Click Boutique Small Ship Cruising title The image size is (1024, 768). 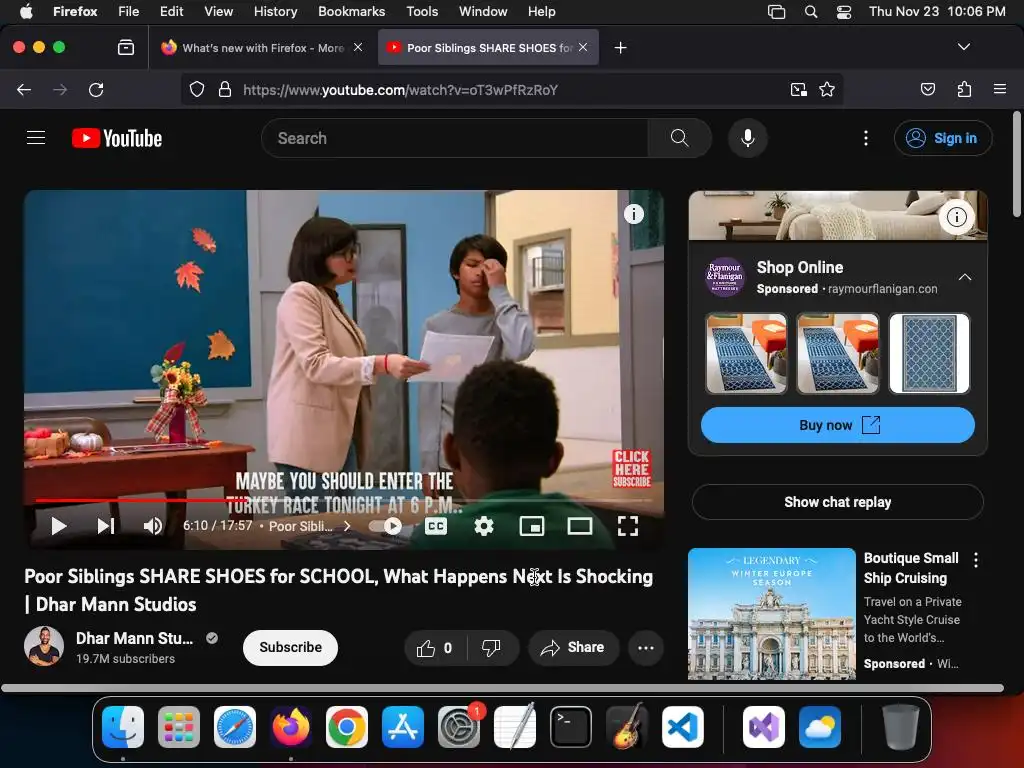click(x=911, y=568)
